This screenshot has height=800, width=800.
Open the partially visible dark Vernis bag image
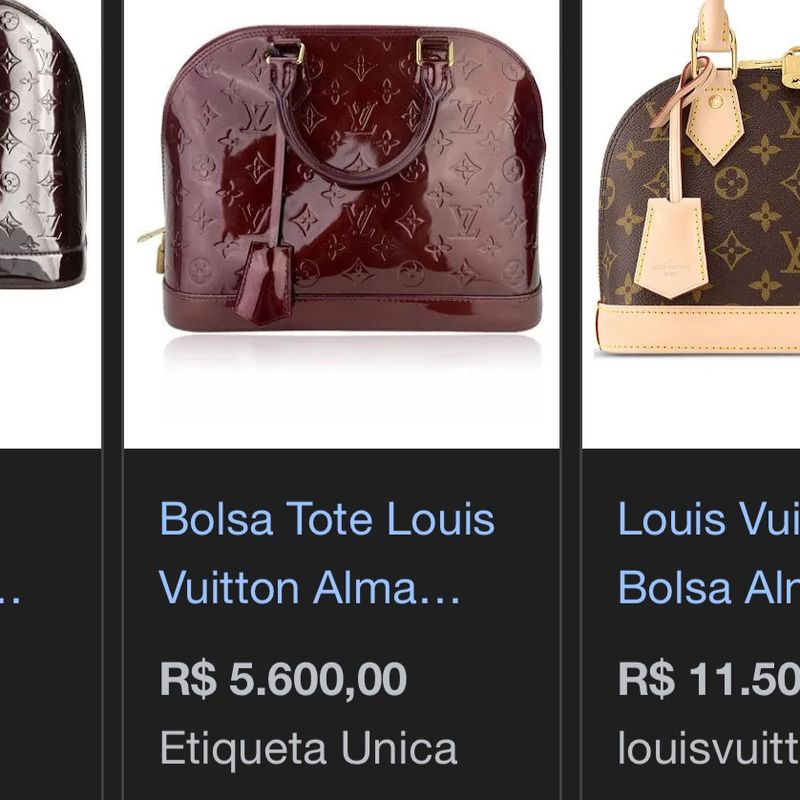pyautogui.click(x=50, y=224)
